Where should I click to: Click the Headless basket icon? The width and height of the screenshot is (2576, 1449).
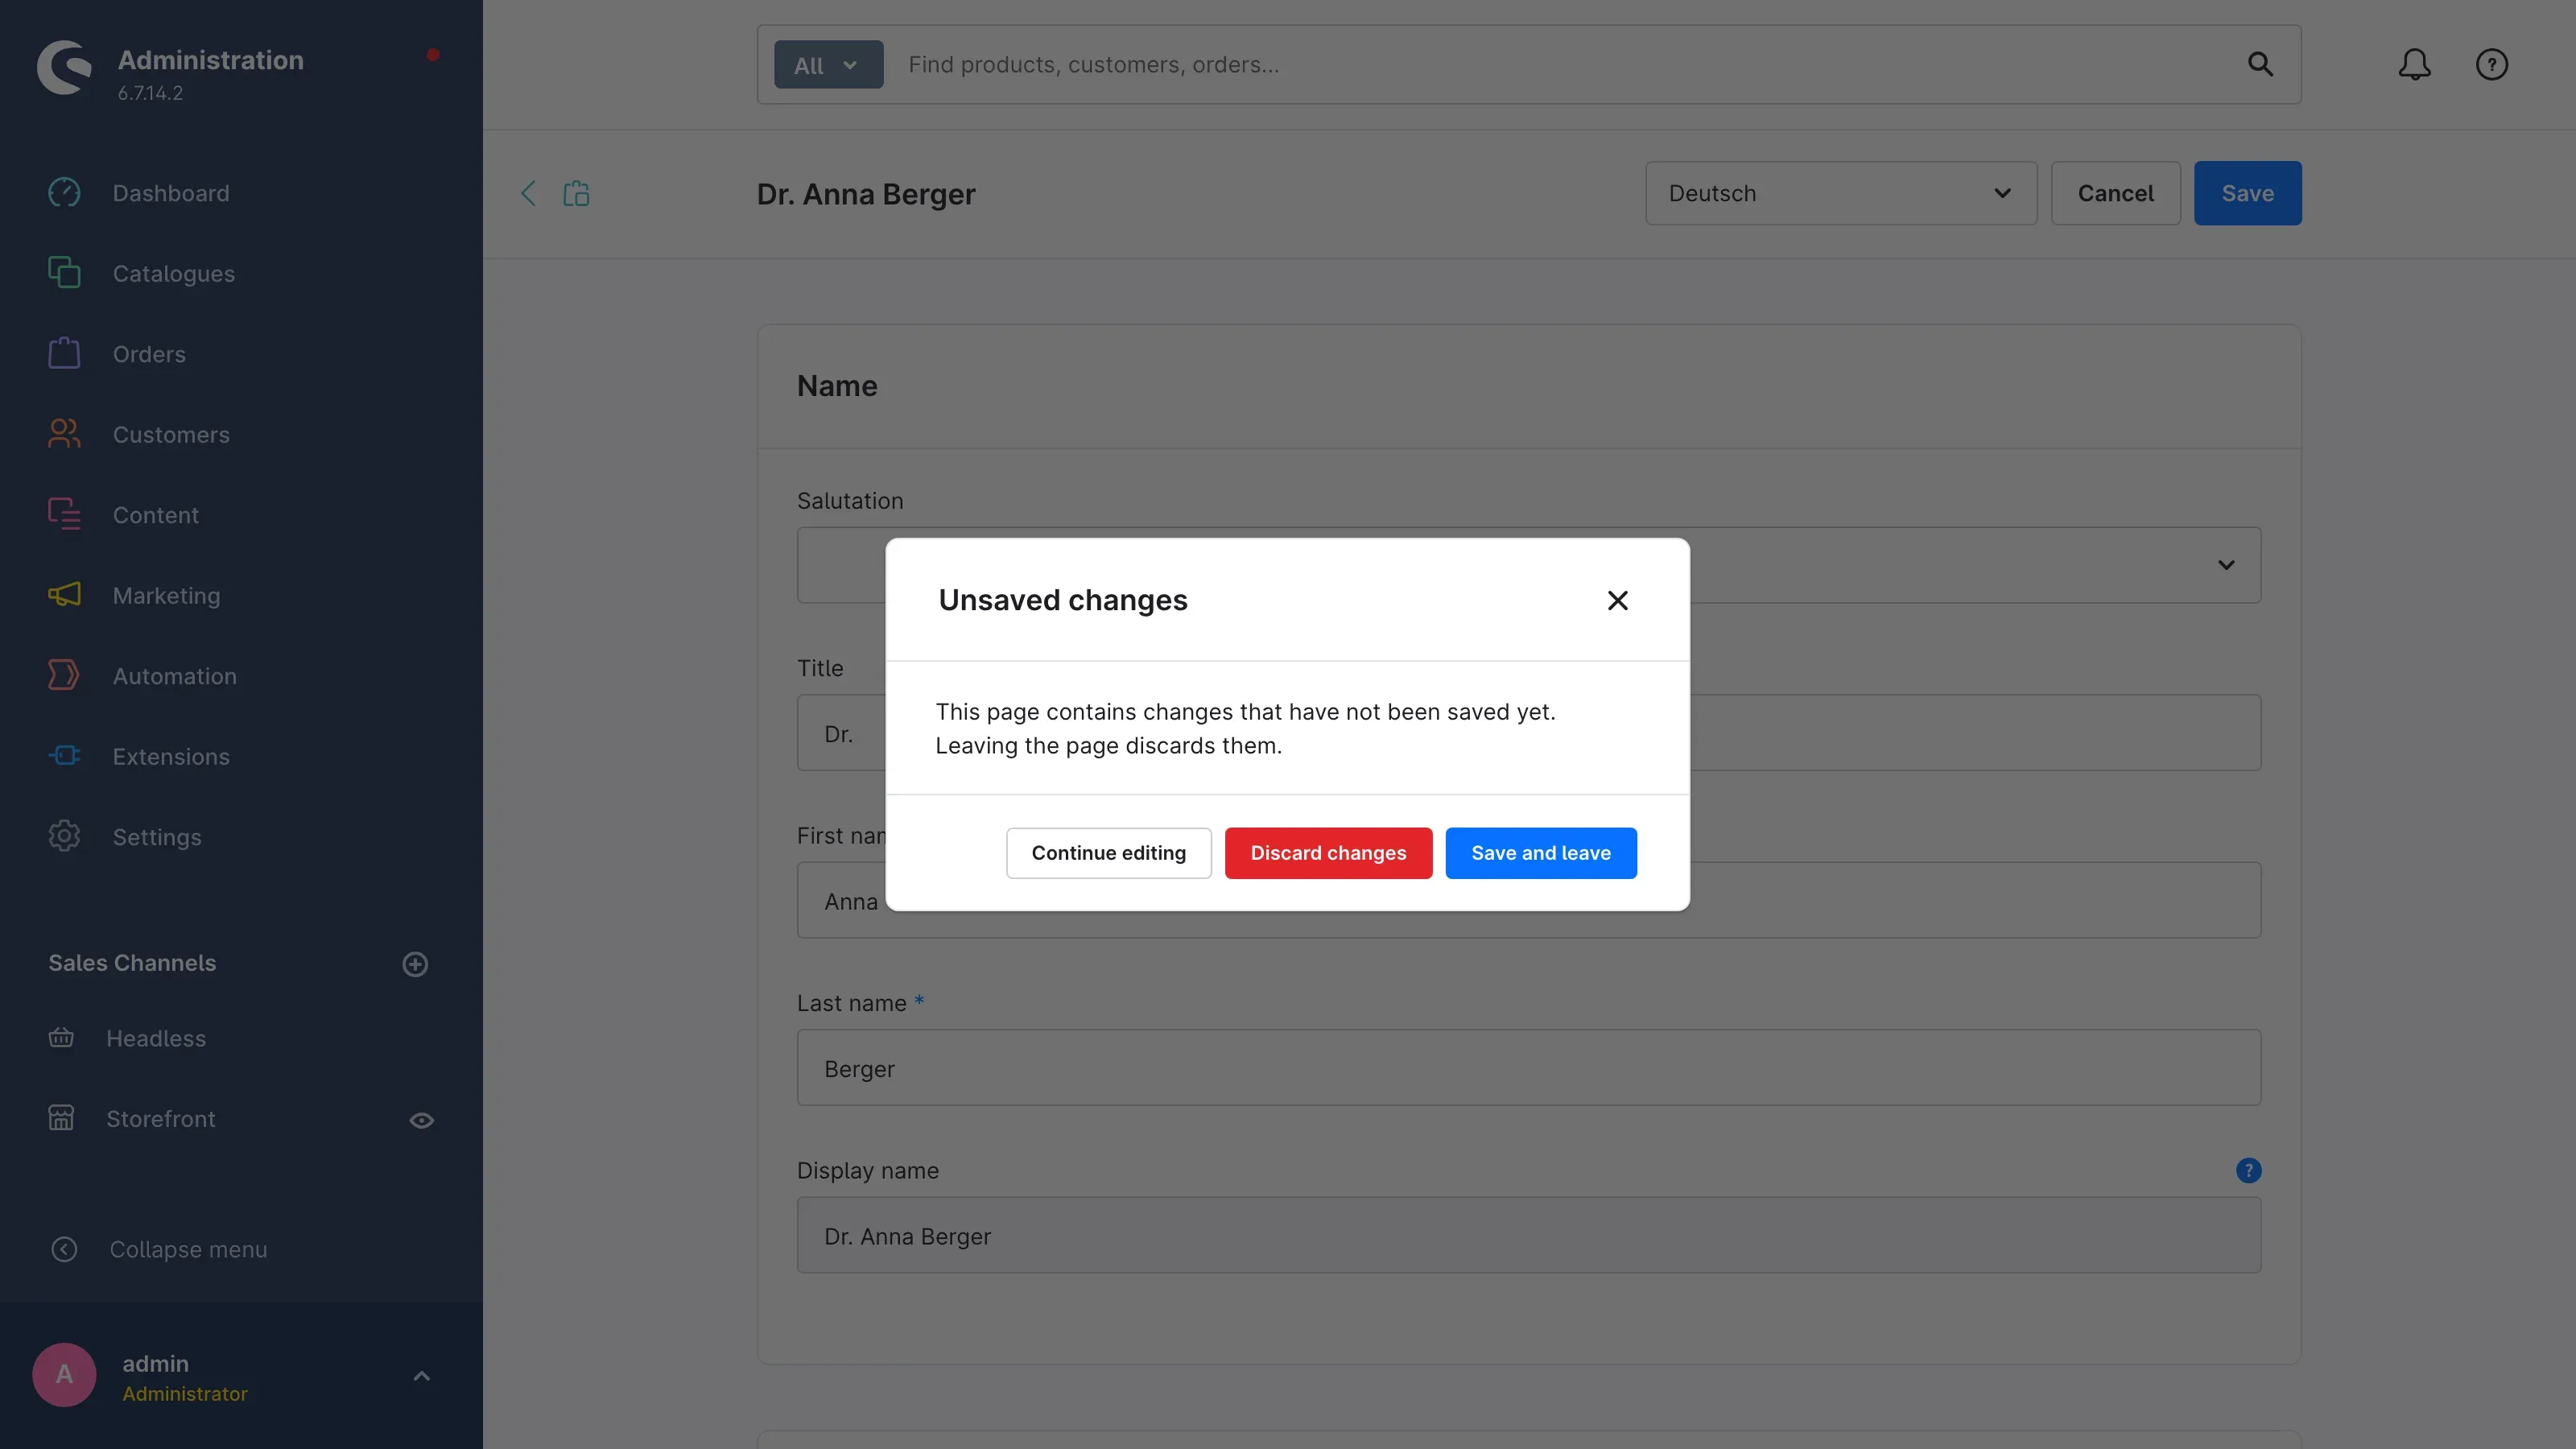point(61,1037)
